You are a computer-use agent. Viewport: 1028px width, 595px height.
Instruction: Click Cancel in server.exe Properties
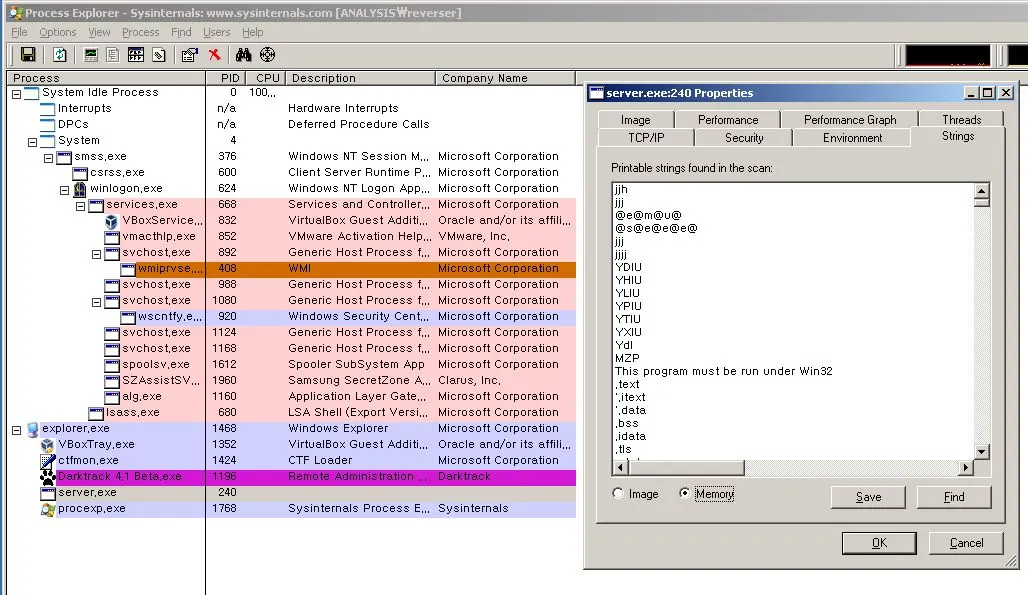point(966,543)
